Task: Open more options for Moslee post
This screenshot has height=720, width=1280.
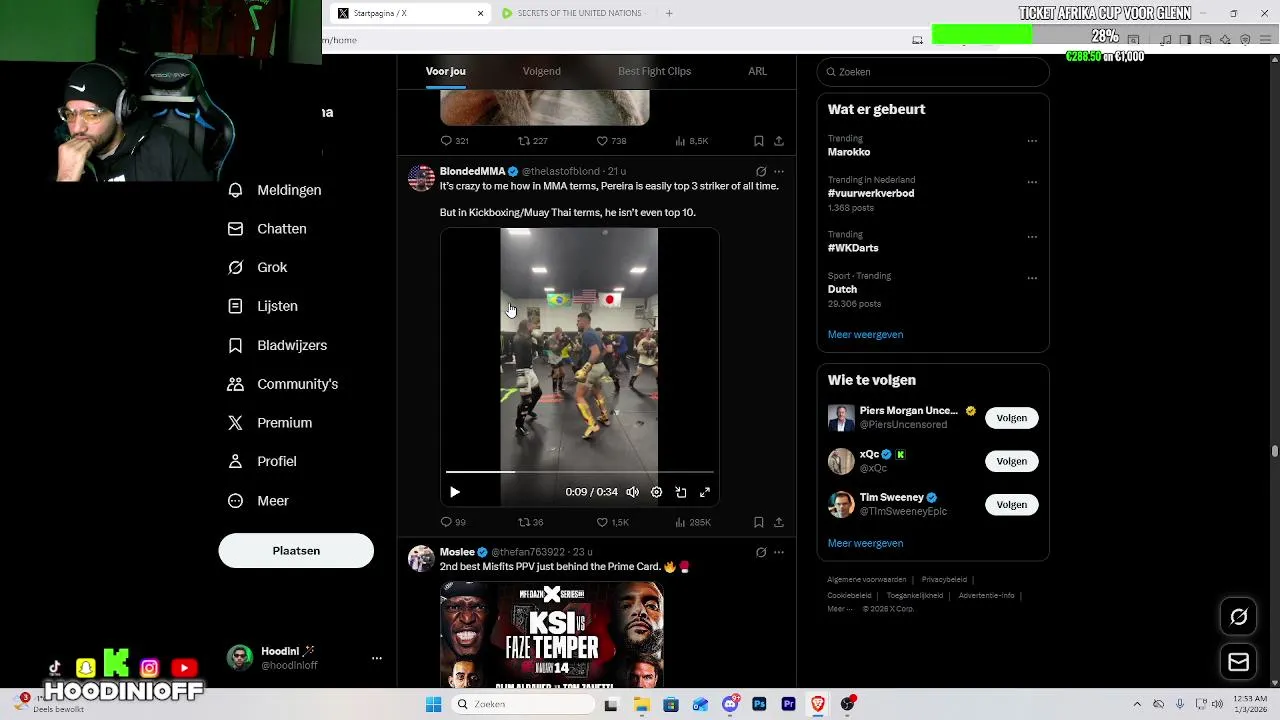Action: [779, 552]
